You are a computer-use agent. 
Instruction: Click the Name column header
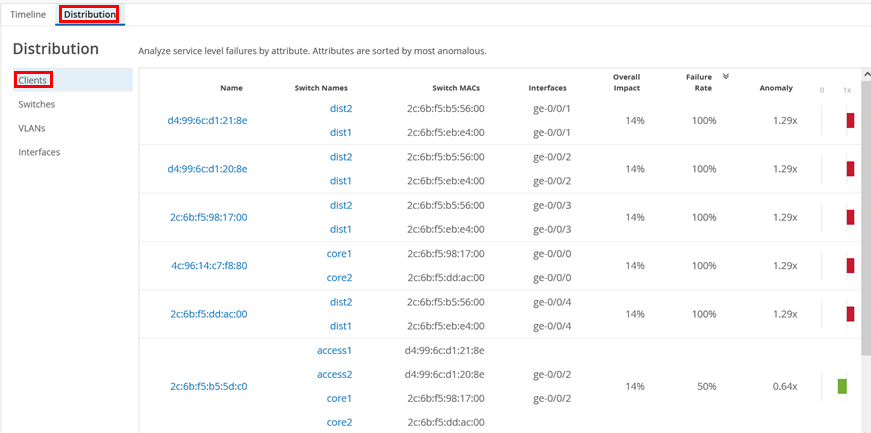(231, 88)
